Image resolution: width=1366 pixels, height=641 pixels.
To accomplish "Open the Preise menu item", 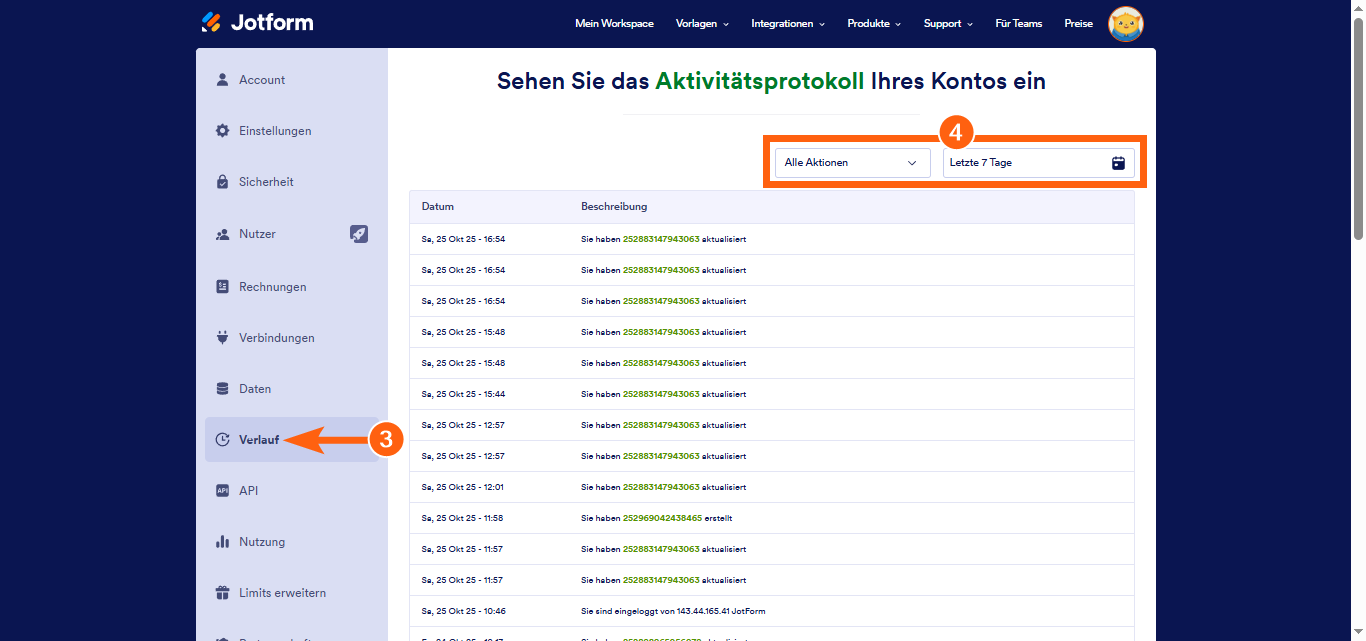I will coord(1078,23).
